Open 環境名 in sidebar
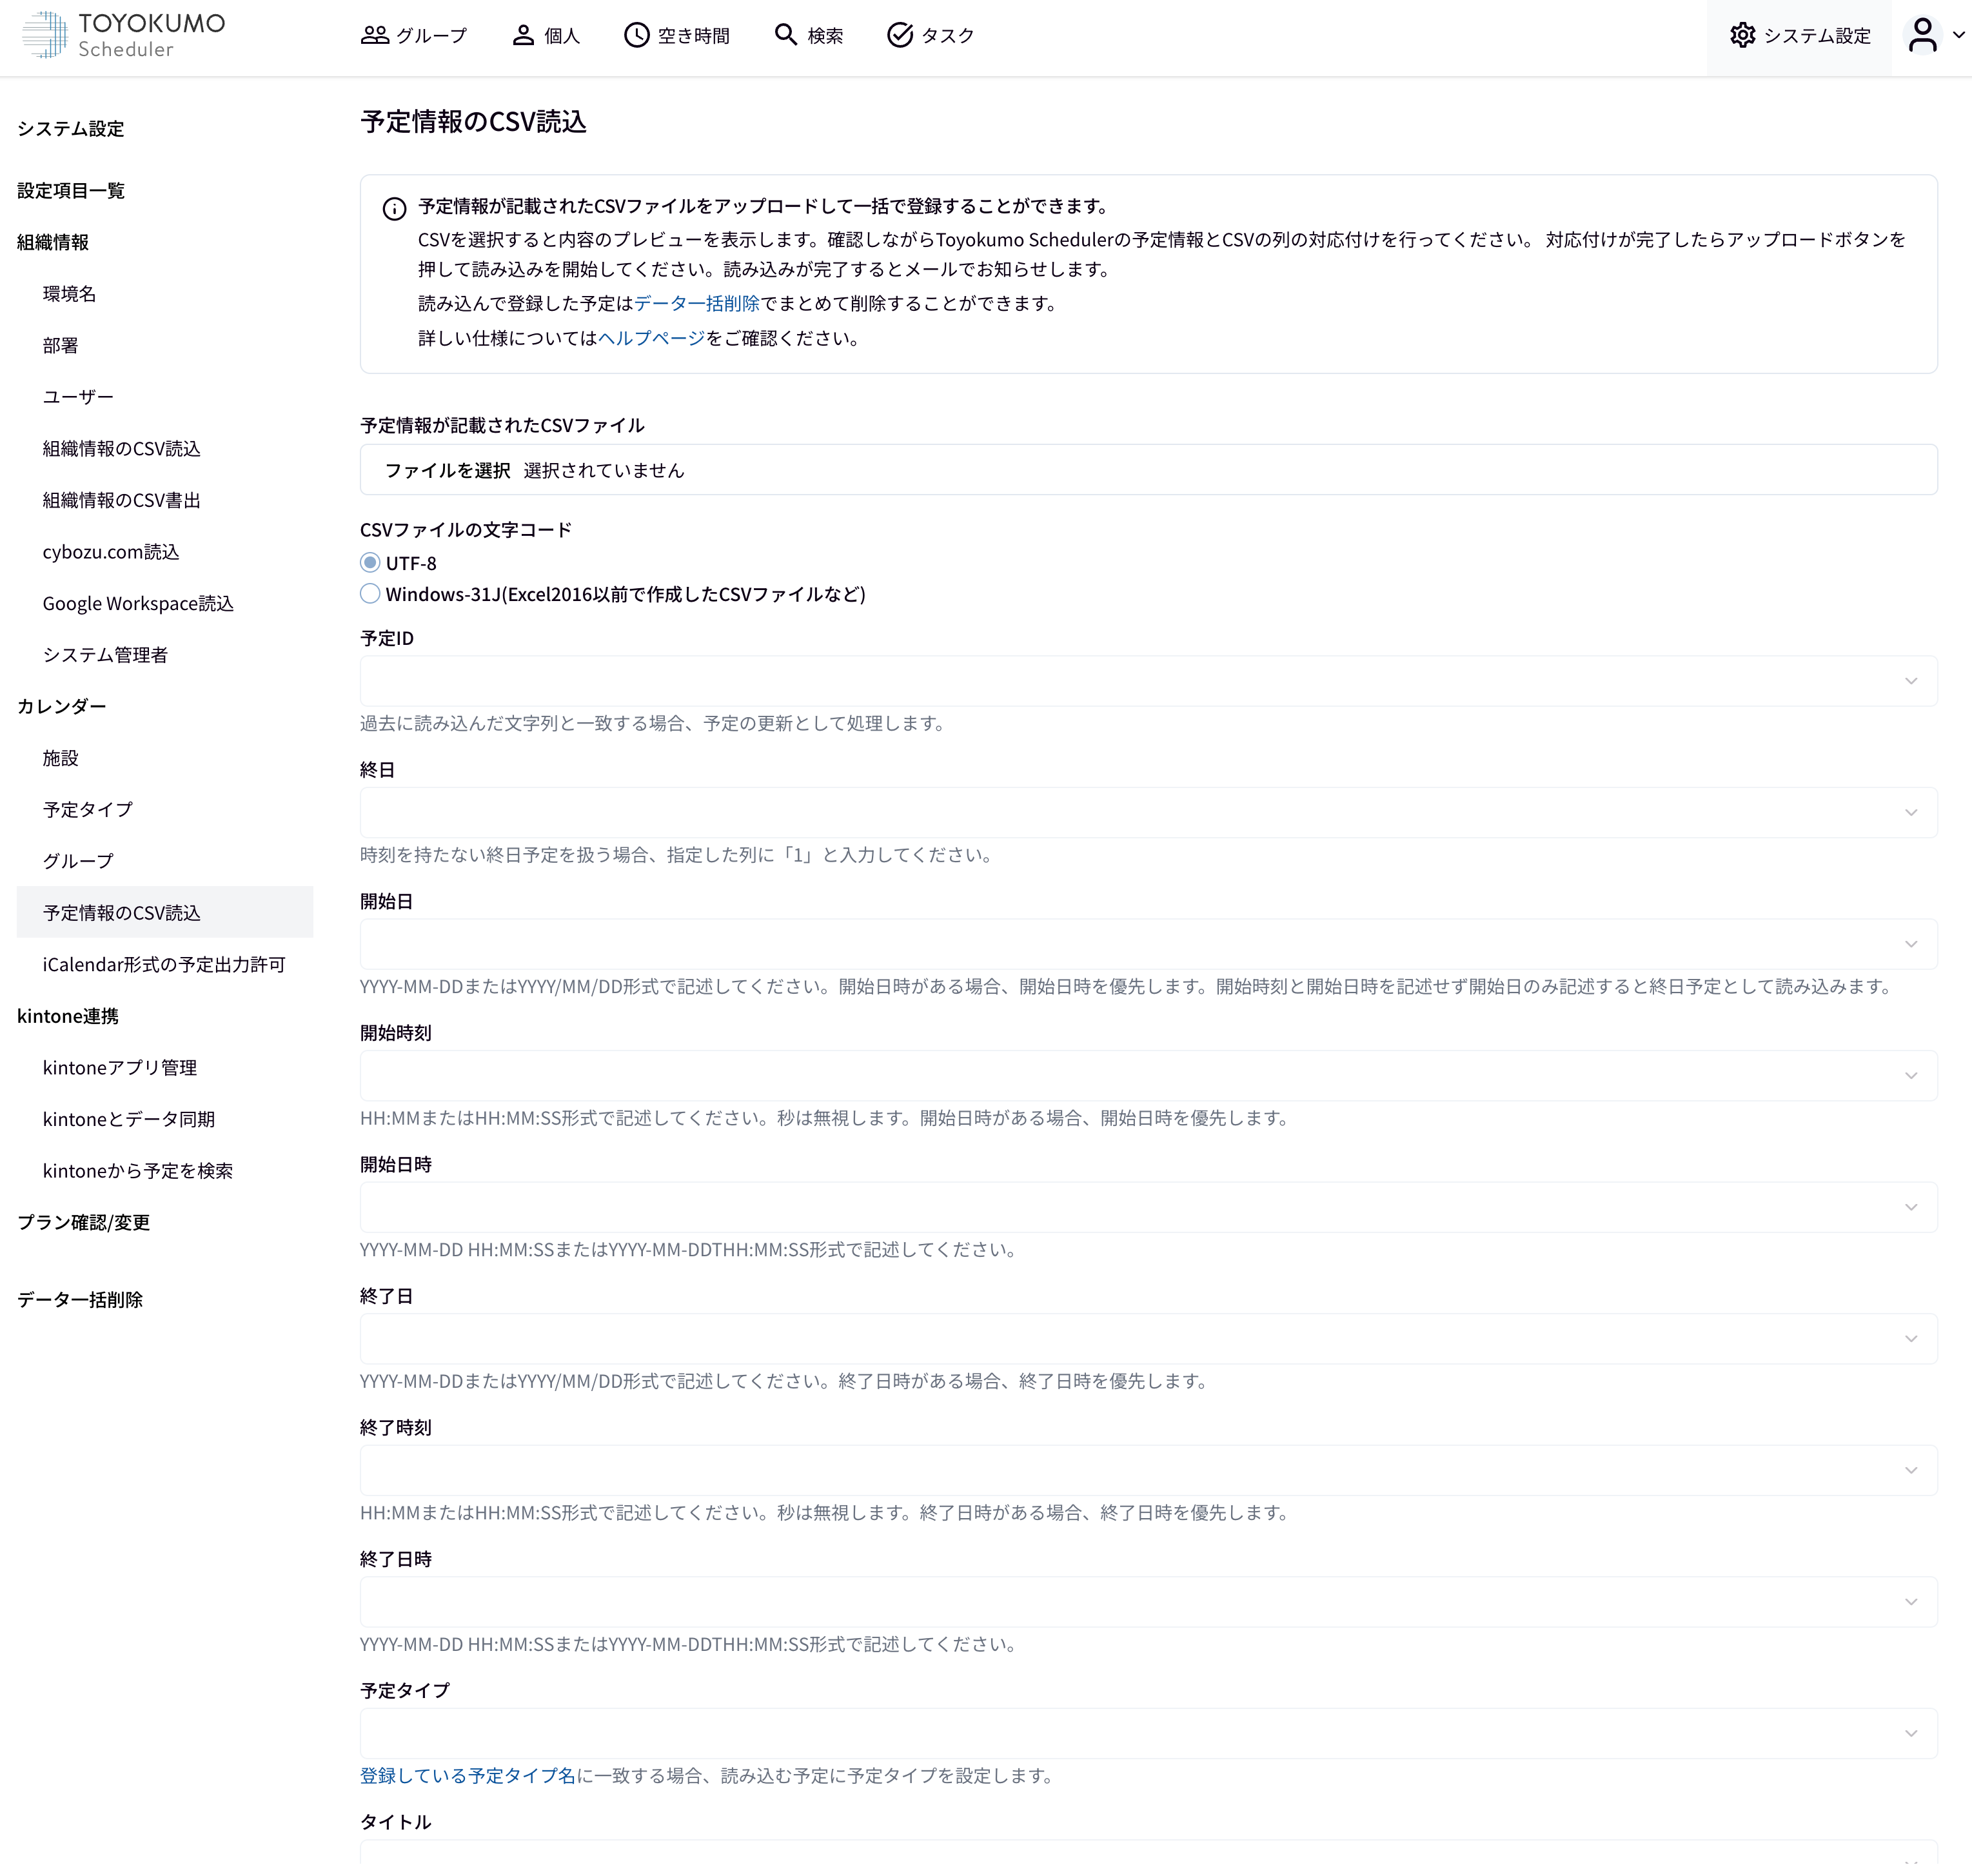Viewport: 1972px width, 1876px height. (69, 293)
